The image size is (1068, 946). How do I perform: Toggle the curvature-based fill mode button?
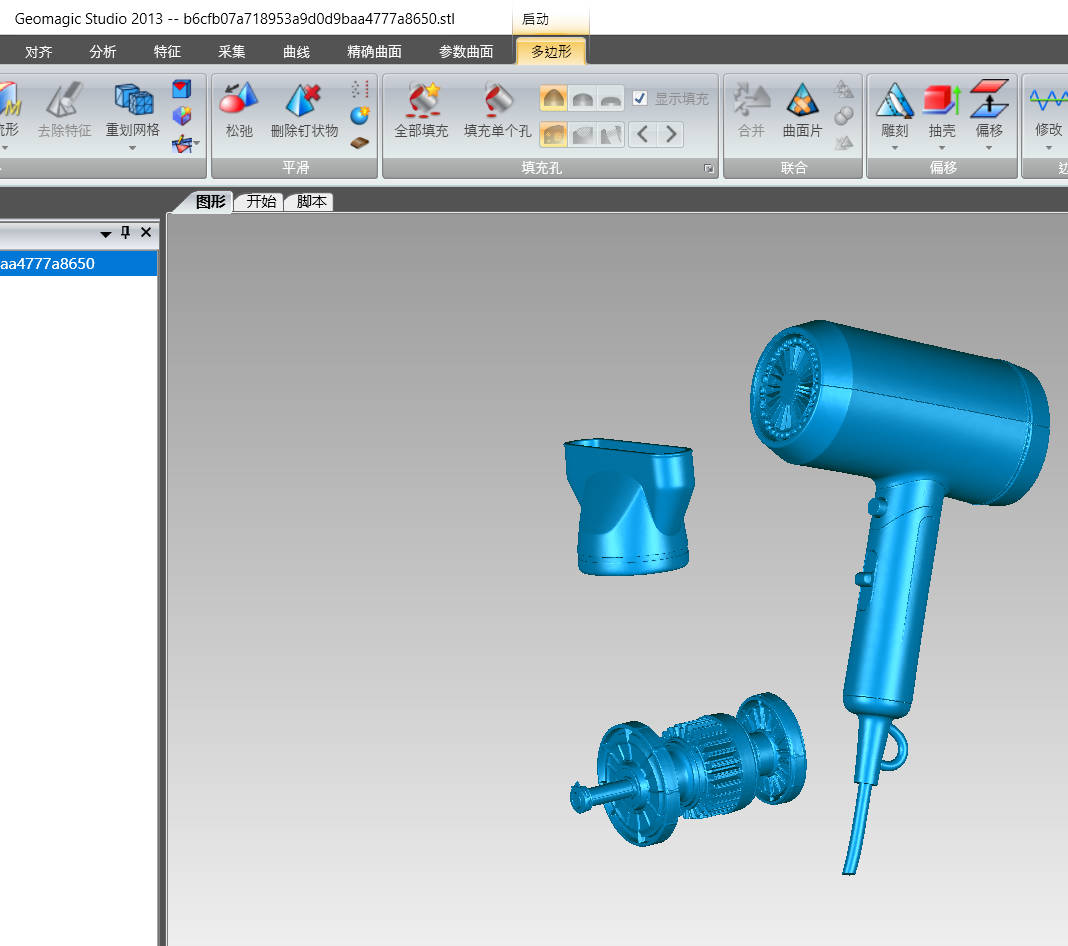(554, 98)
